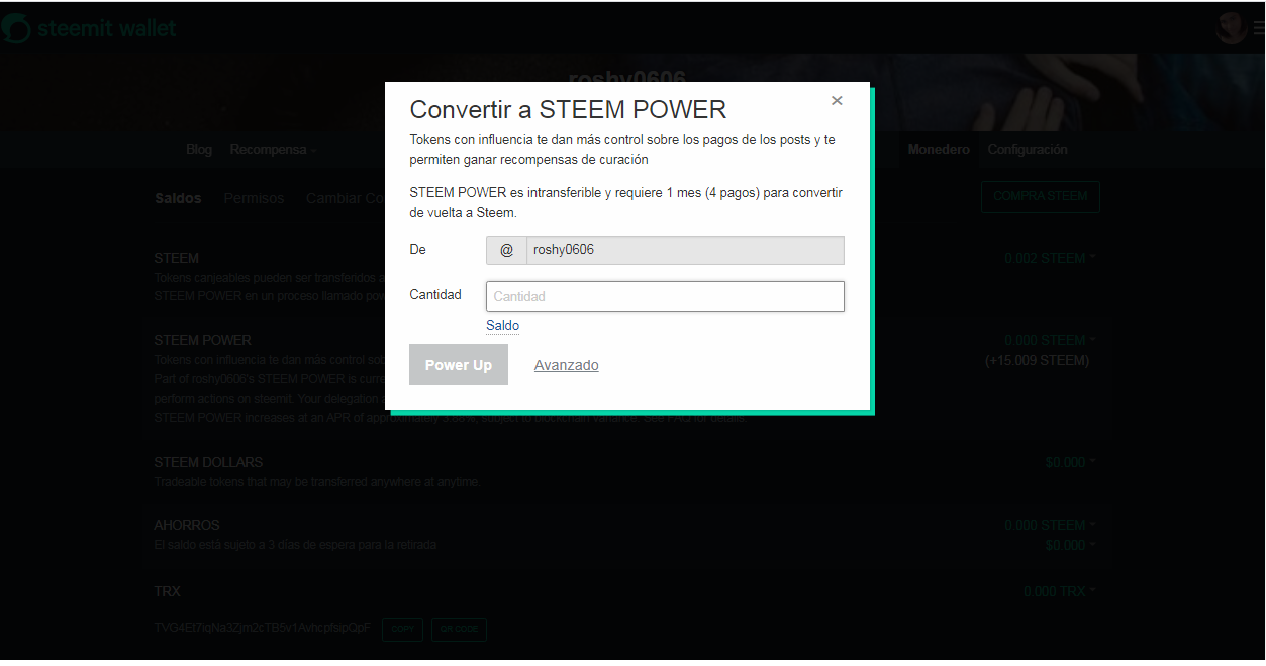Click the TRX address beginning TVG4Et7

pos(262,628)
